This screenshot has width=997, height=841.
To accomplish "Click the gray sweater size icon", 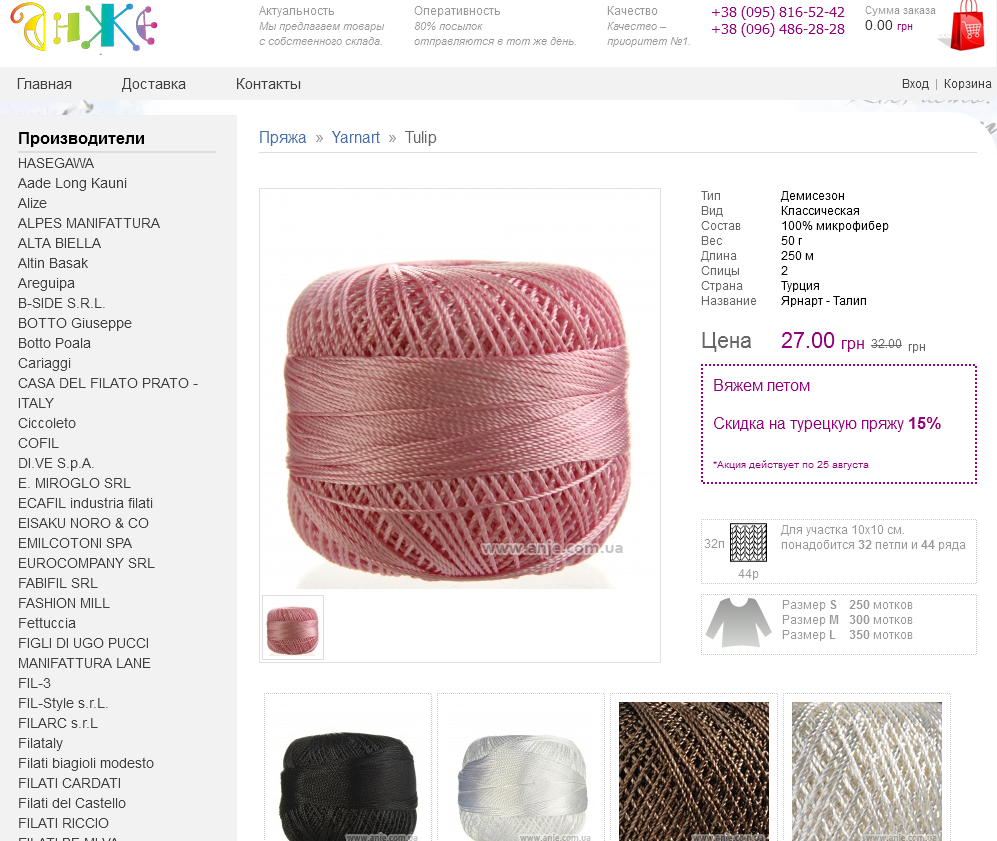I will tap(738, 623).
